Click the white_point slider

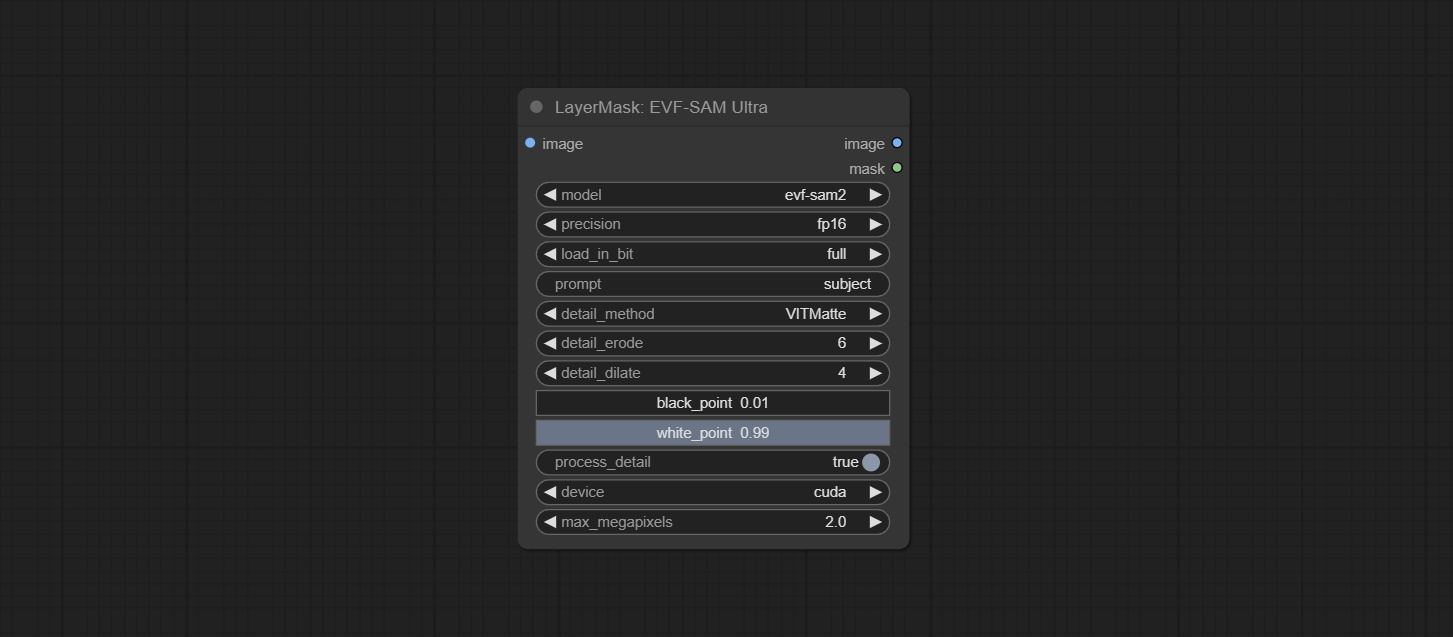712,433
